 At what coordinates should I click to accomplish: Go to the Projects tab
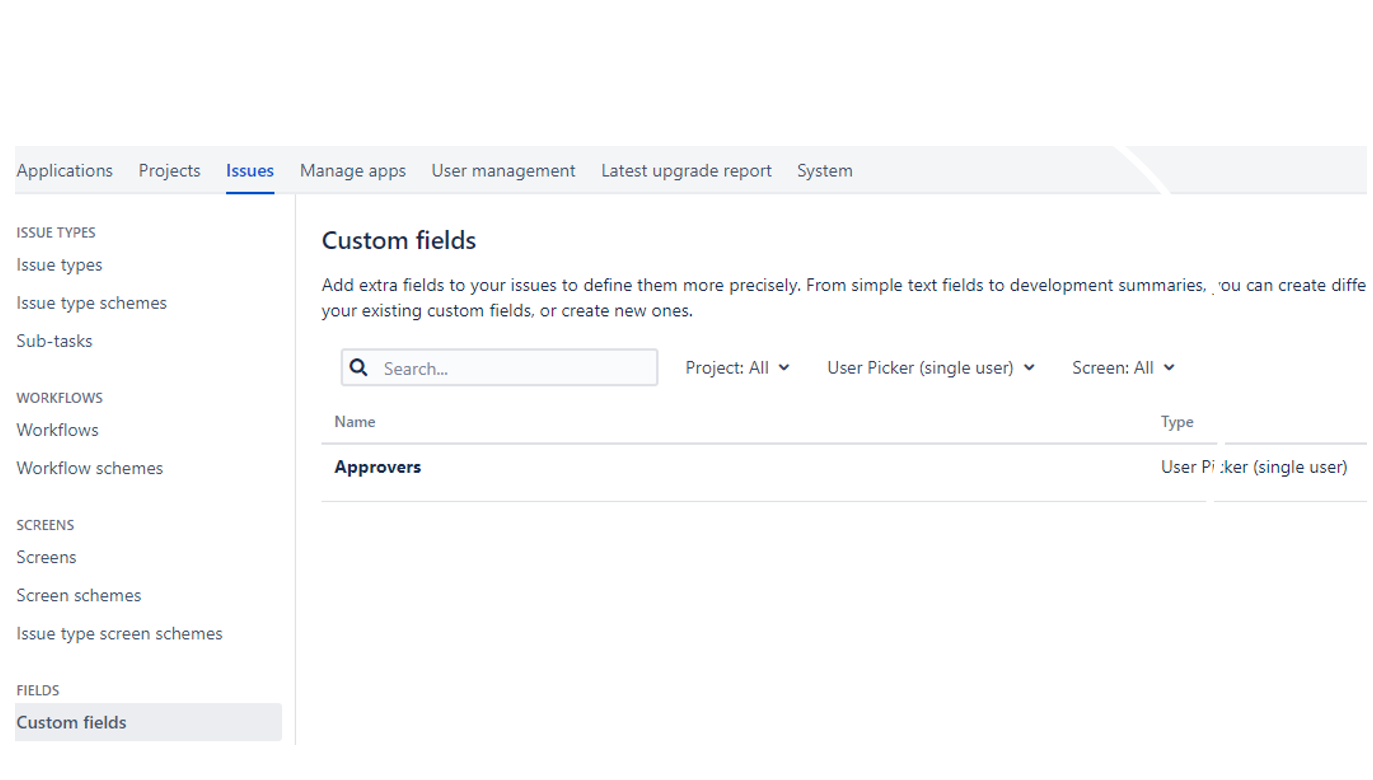pyautogui.click(x=169, y=171)
